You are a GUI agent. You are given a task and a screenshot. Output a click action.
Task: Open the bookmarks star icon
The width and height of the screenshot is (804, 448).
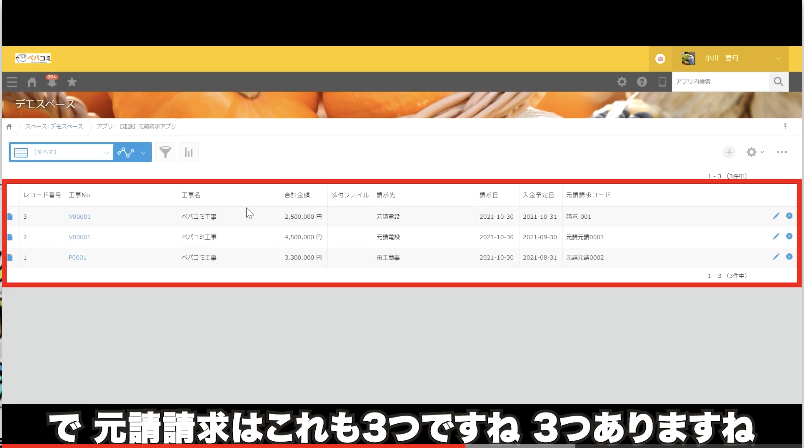tap(72, 82)
